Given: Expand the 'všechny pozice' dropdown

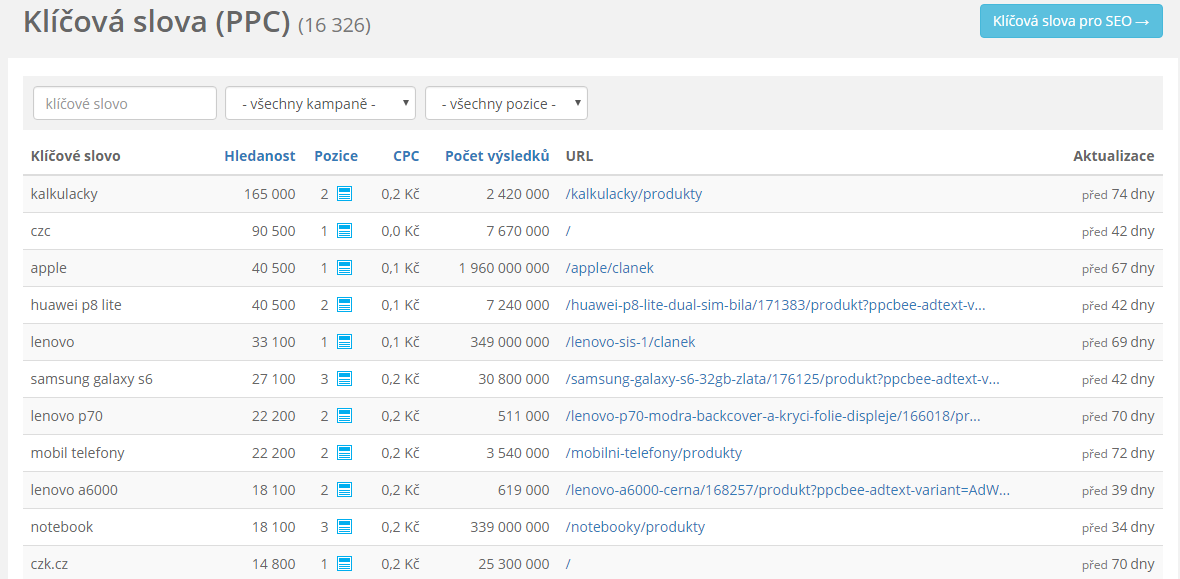Looking at the screenshot, I should 506,103.
